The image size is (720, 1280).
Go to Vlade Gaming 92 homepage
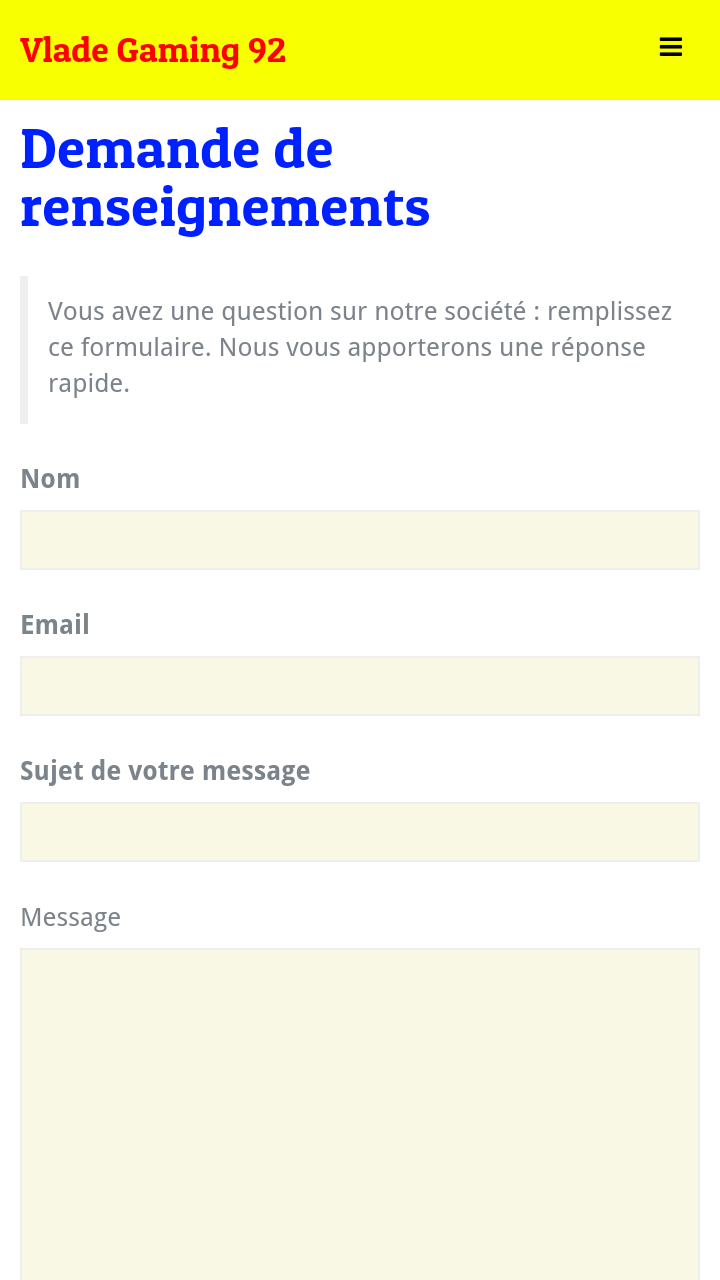tap(153, 50)
